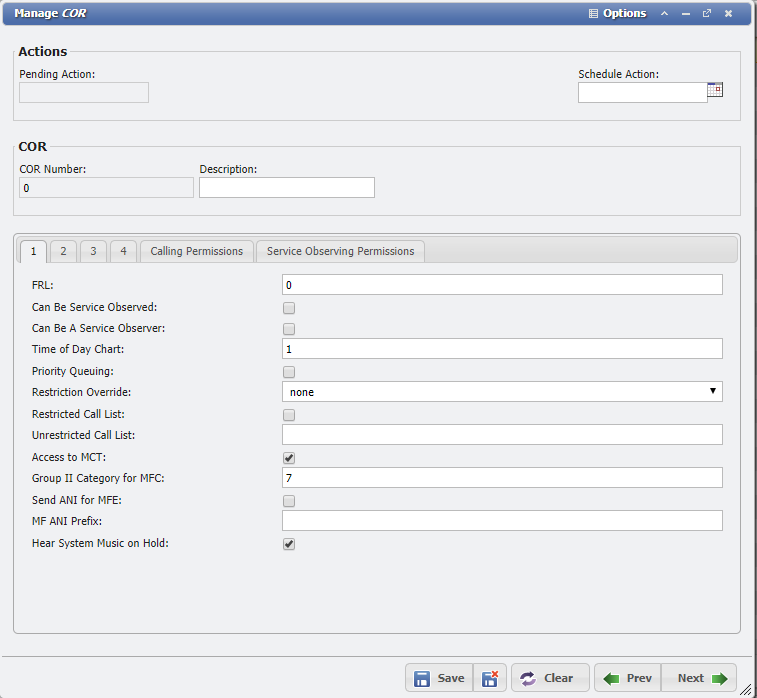757x698 pixels.
Task: Minimize the Manage COR panel
Action: [686, 14]
